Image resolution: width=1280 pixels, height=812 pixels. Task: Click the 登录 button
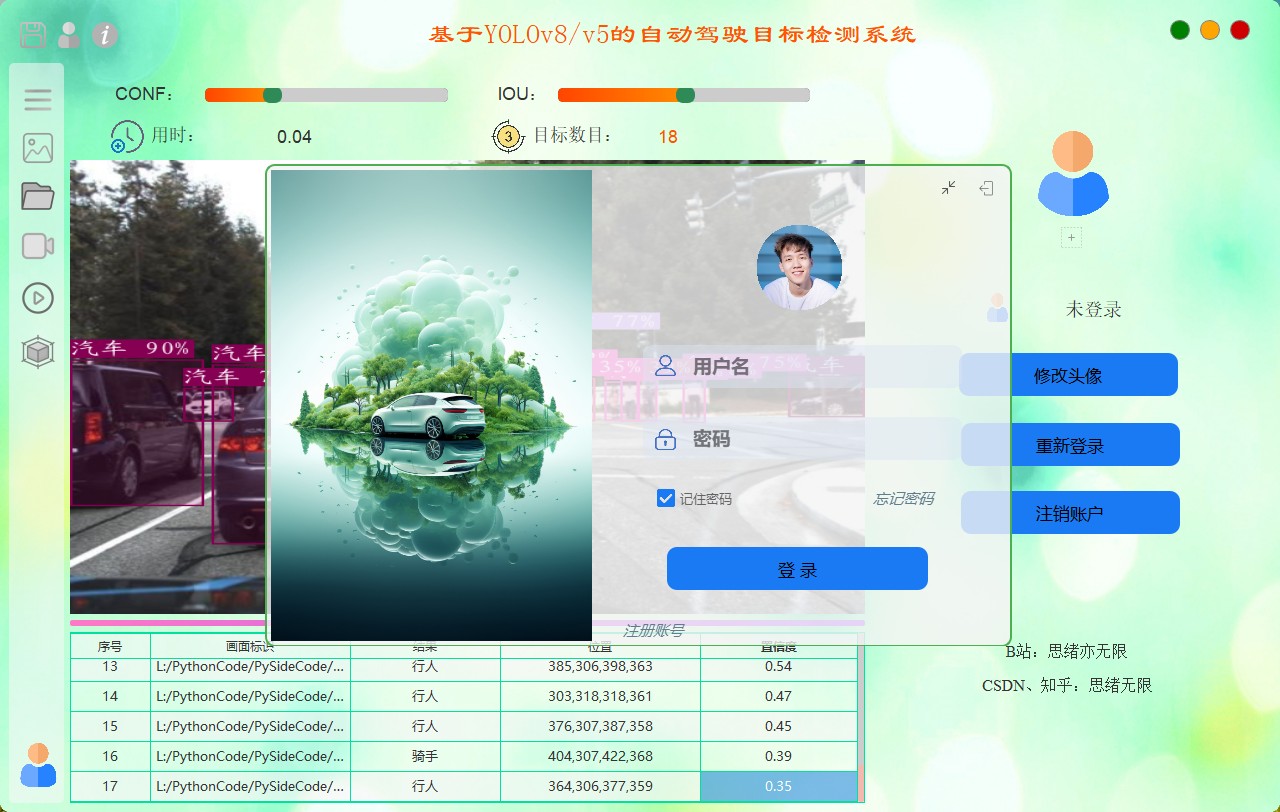(x=797, y=569)
